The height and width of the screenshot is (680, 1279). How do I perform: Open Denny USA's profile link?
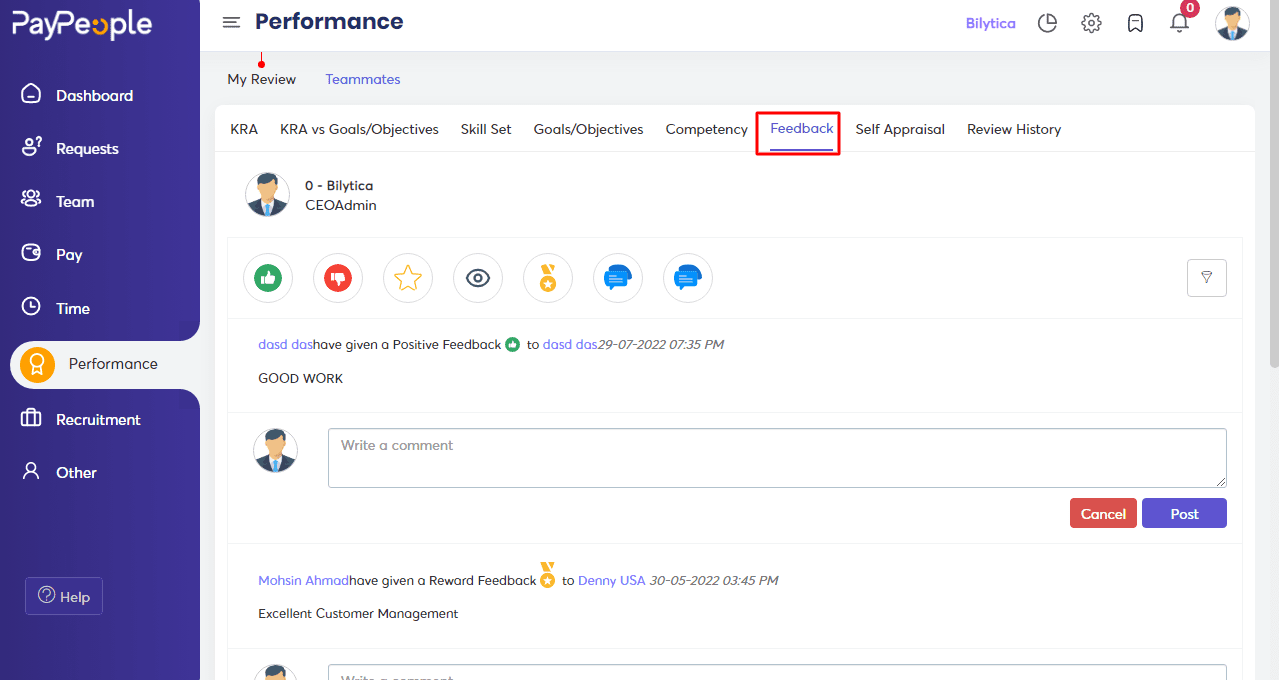pos(612,581)
